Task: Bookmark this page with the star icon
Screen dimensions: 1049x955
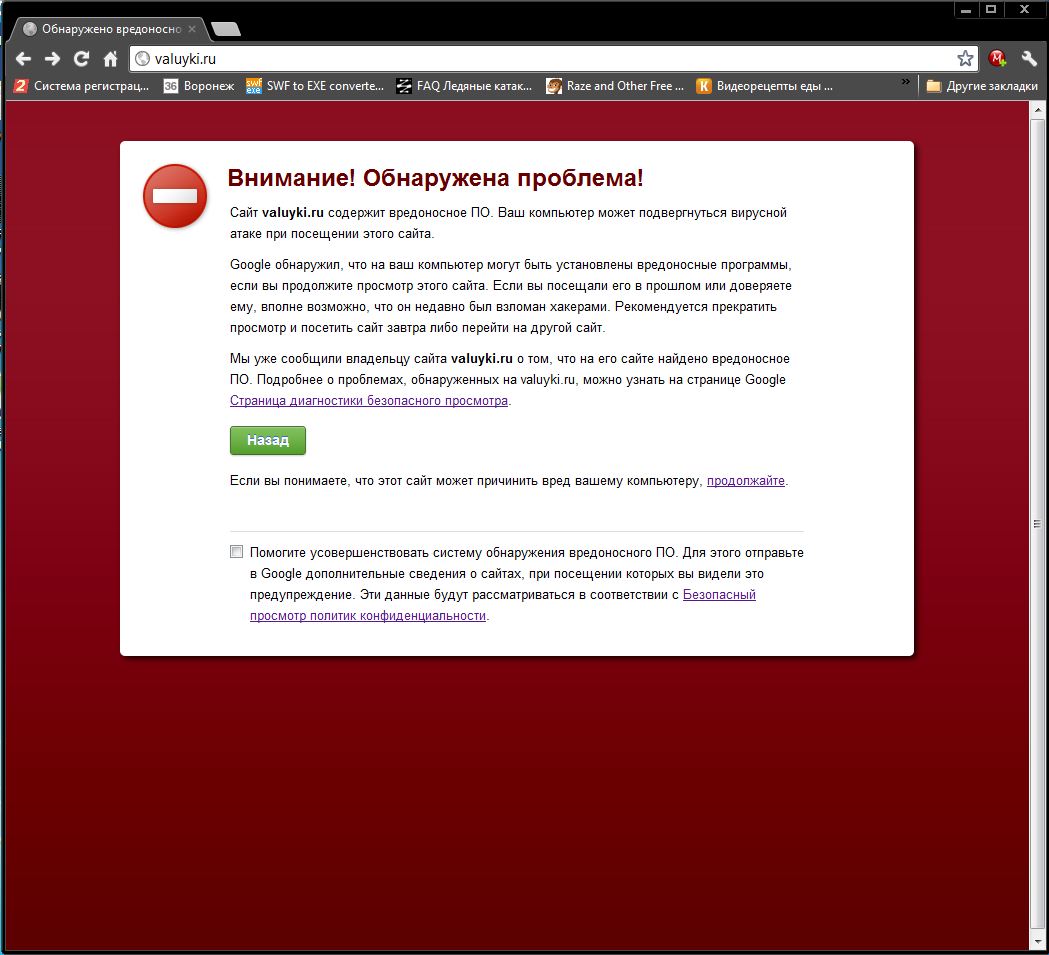Action: 965,59
